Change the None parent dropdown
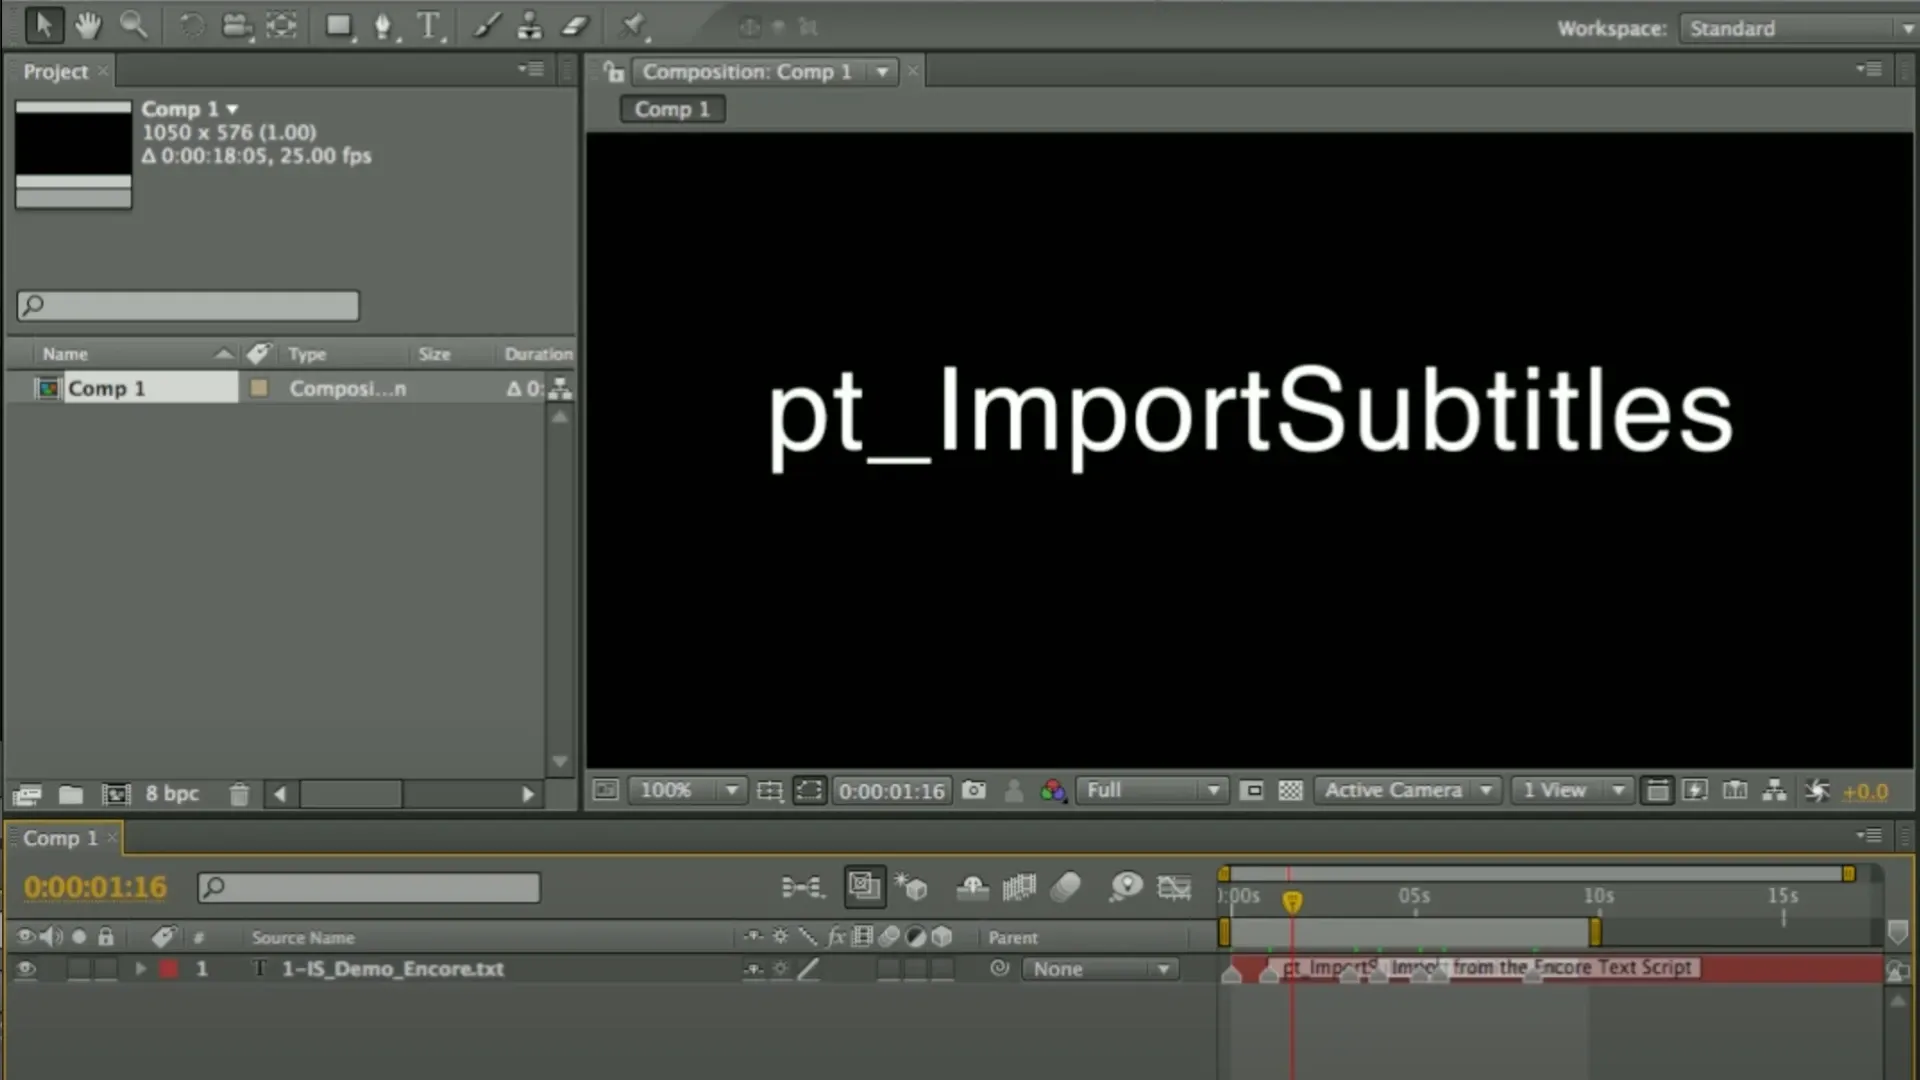The width and height of the screenshot is (1920, 1080). click(x=1100, y=968)
